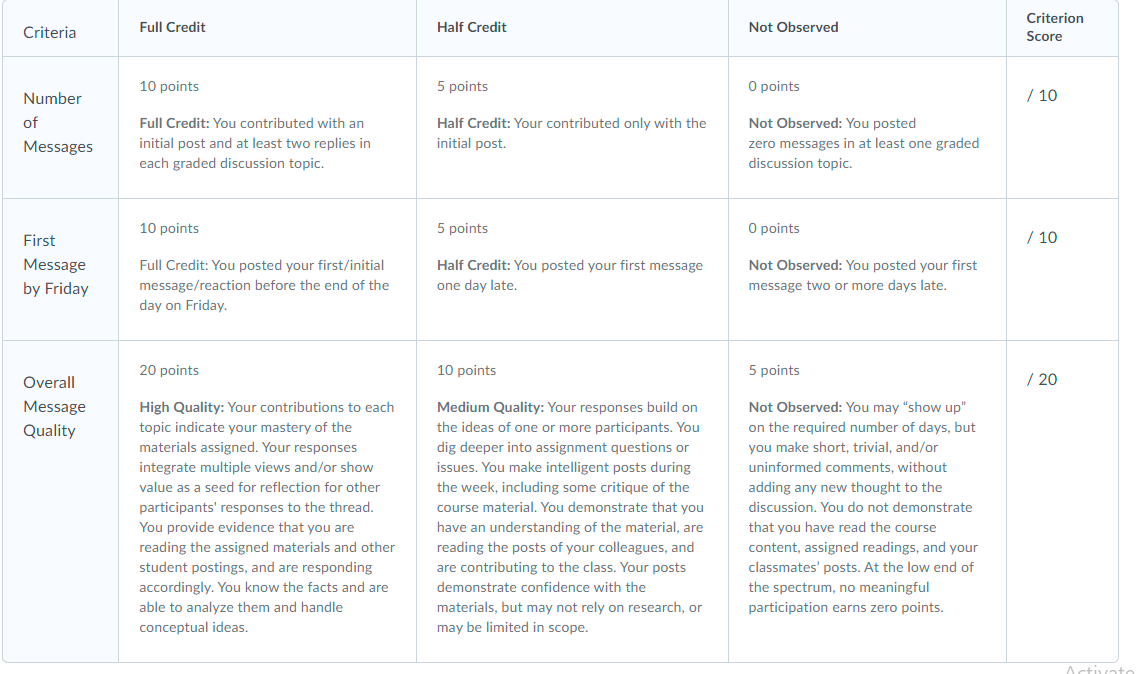
Task: Click the Half Credit column header
Action: pyautogui.click(x=471, y=27)
